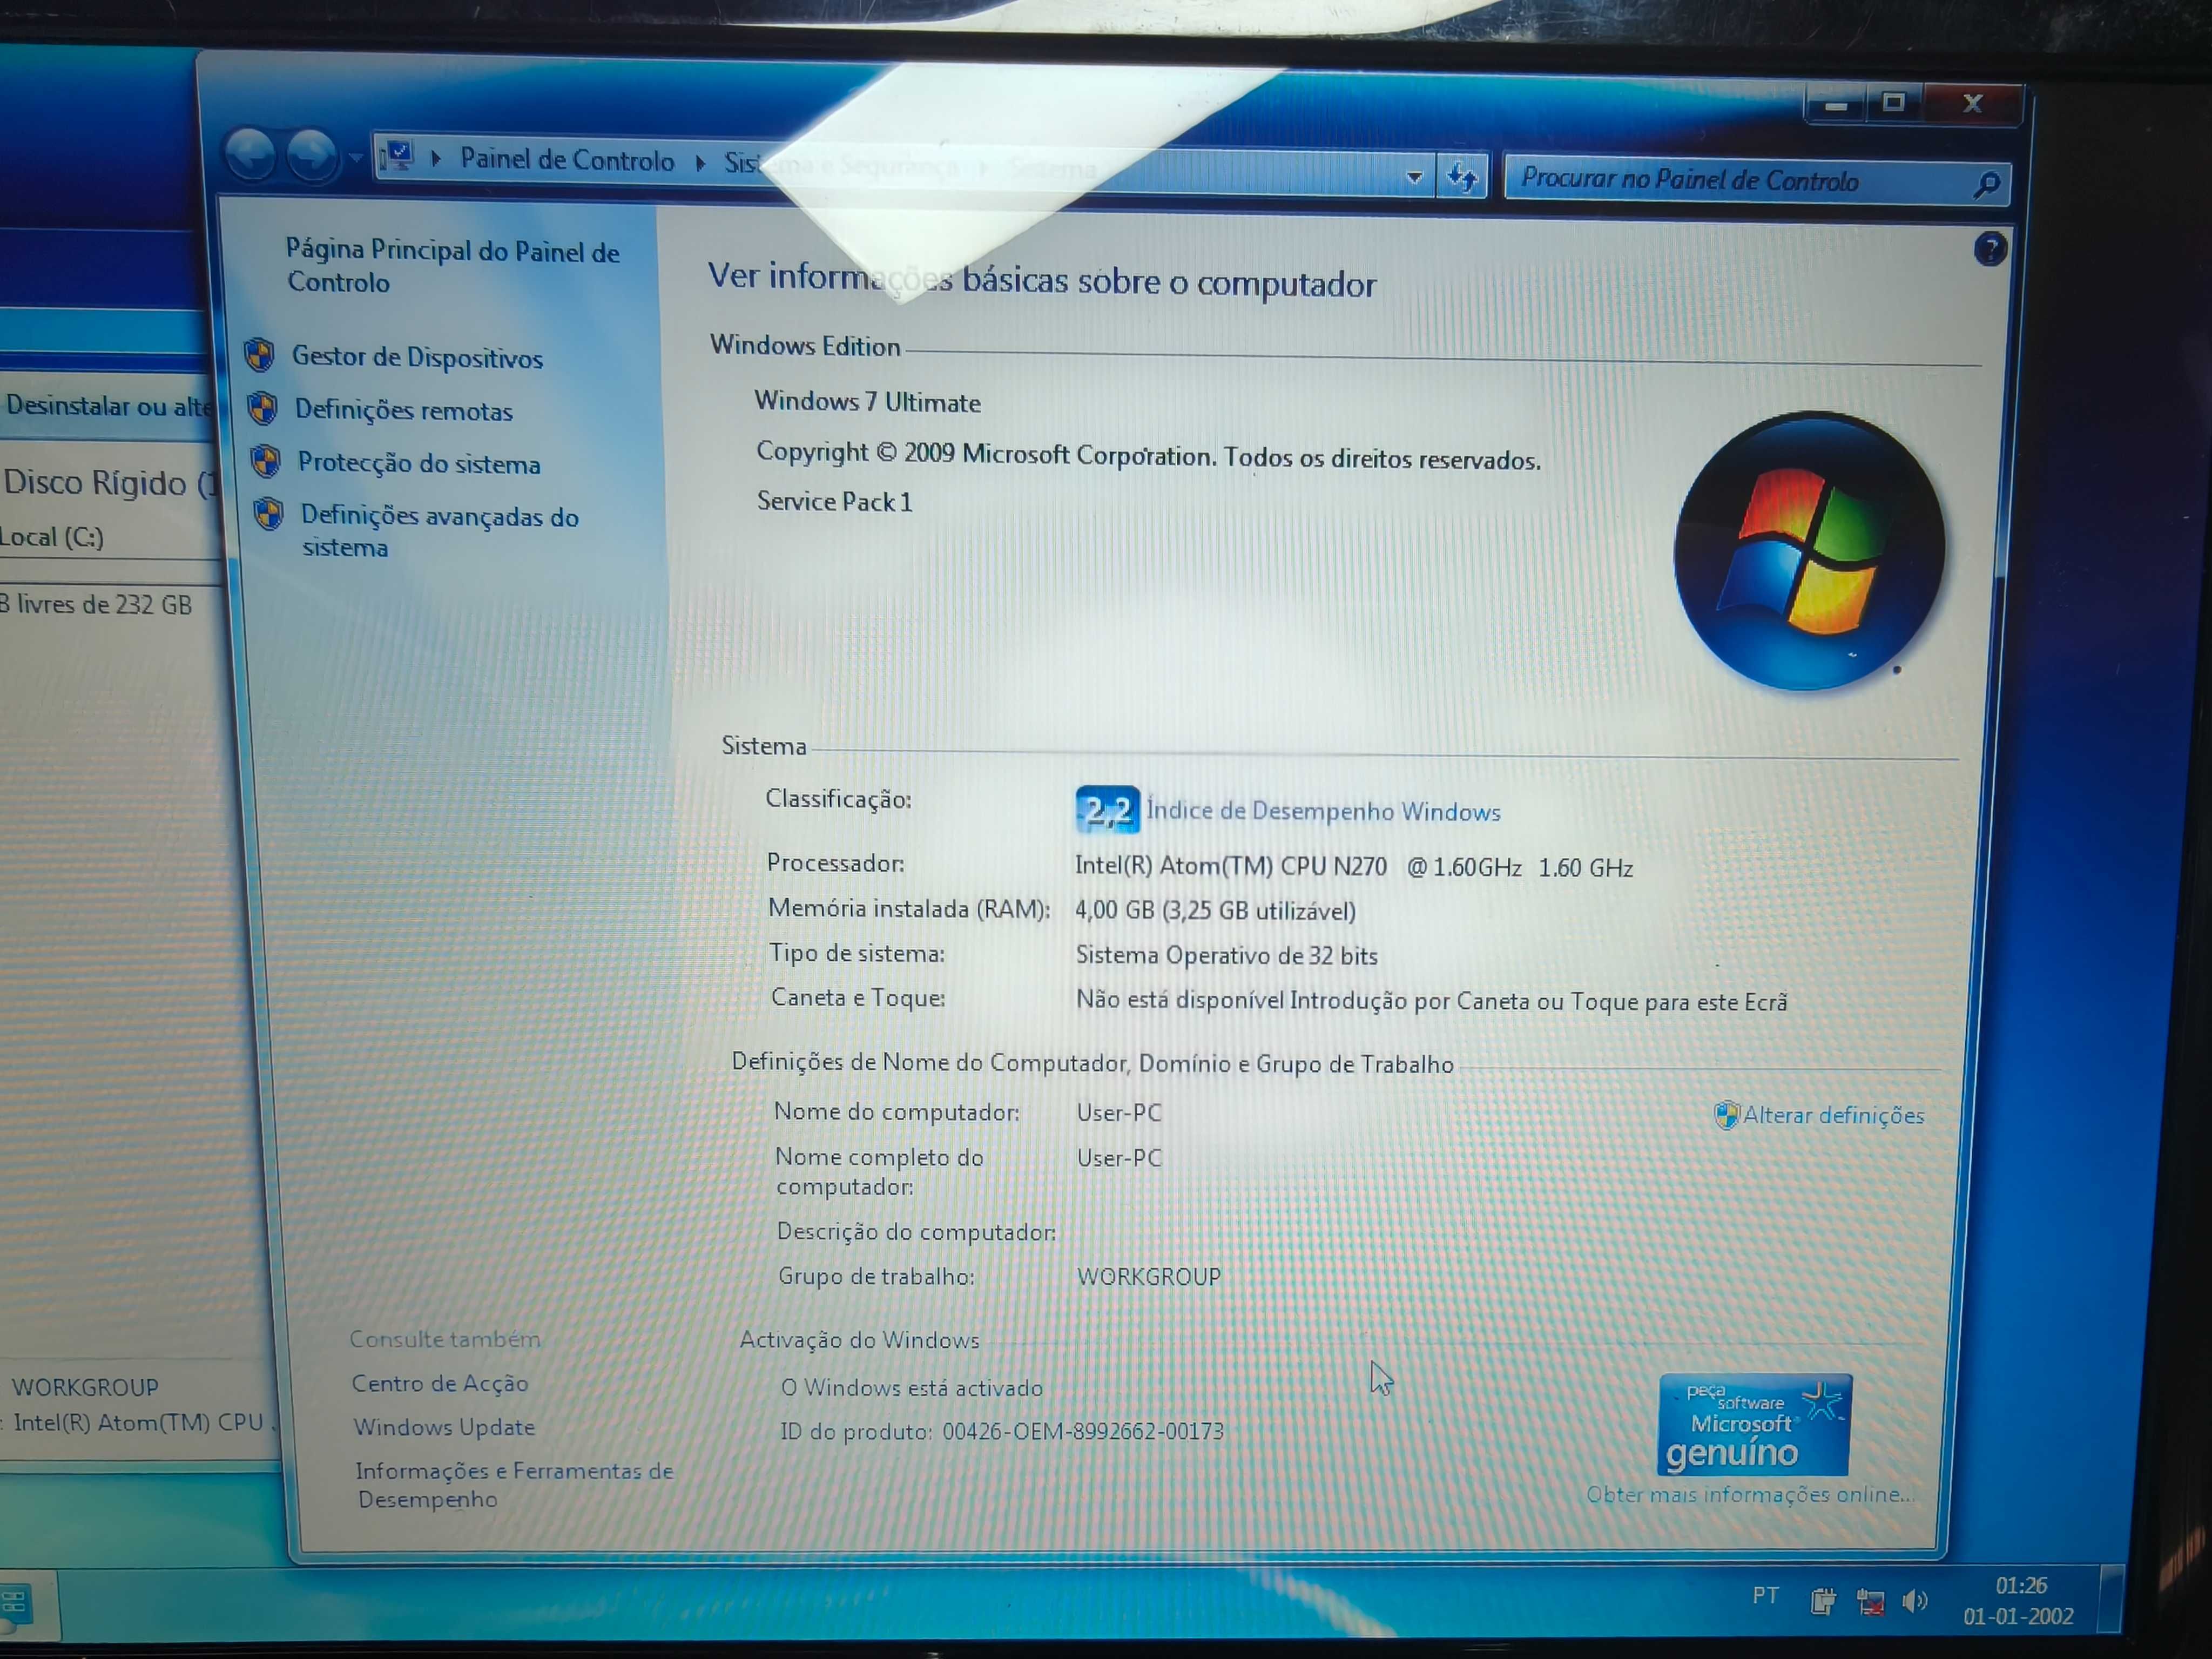This screenshot has height=1659, width=2212.
Task: Click shield icon beside Definições avançadas
Action: (269, 513)
